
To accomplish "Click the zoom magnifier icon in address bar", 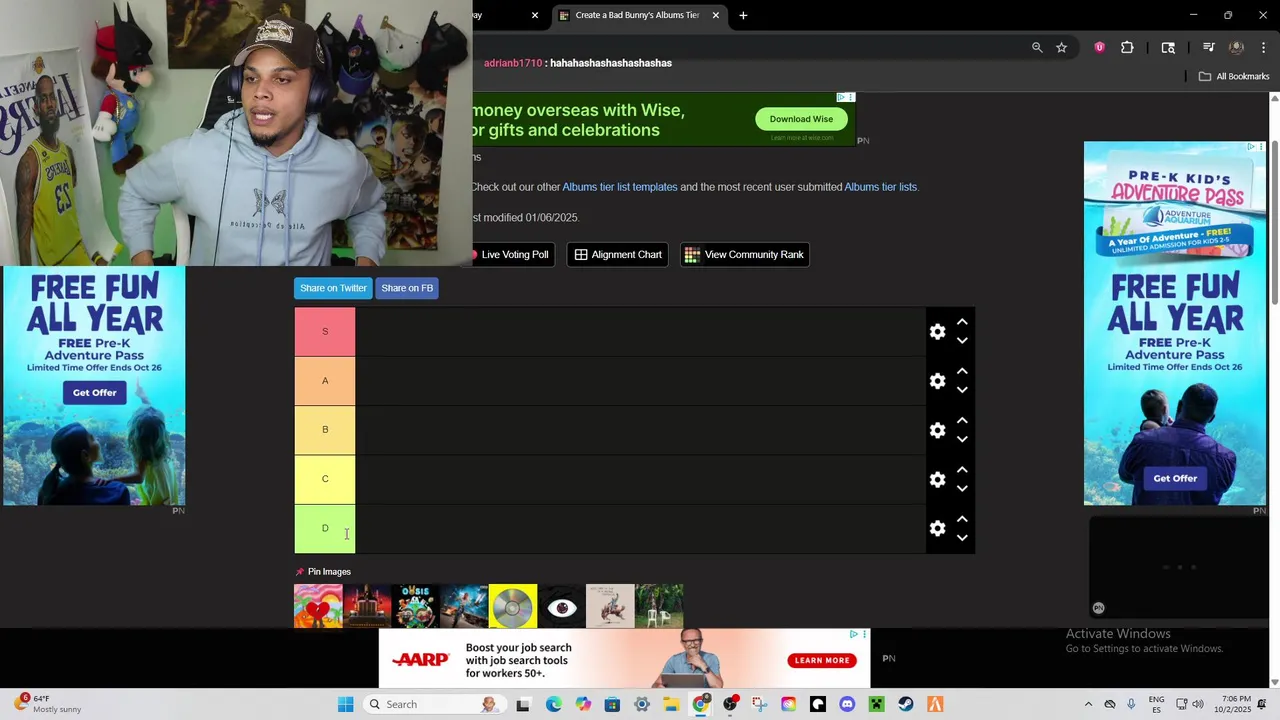I will click(1037, 47).
